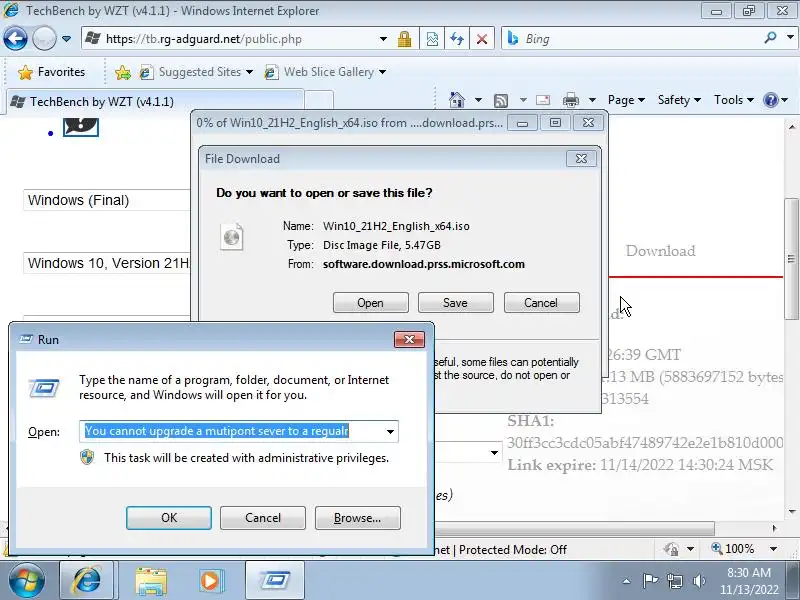
Task: Click the Print icon
Action: tap(570, 100)
